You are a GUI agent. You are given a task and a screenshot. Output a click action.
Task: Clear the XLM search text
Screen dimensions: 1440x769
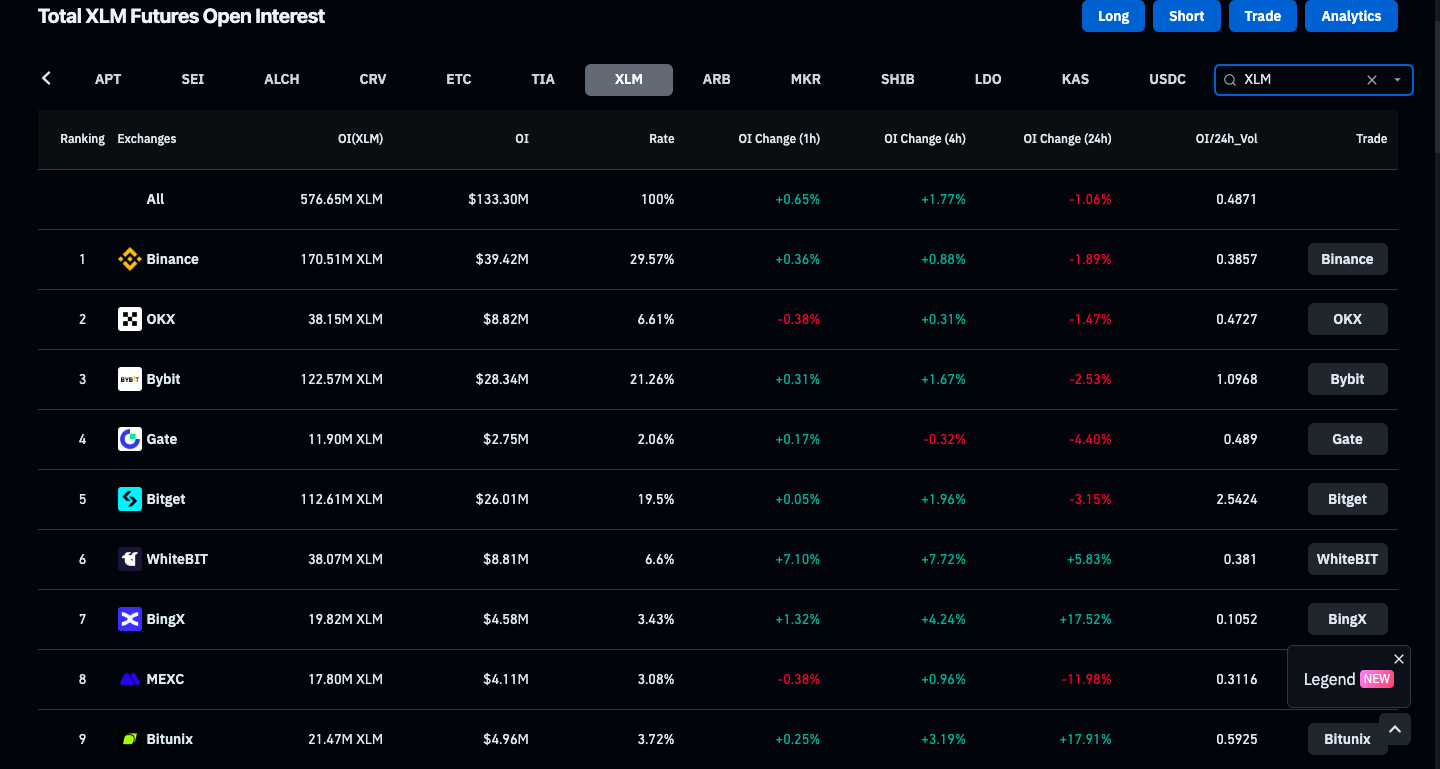[1372, 80]
